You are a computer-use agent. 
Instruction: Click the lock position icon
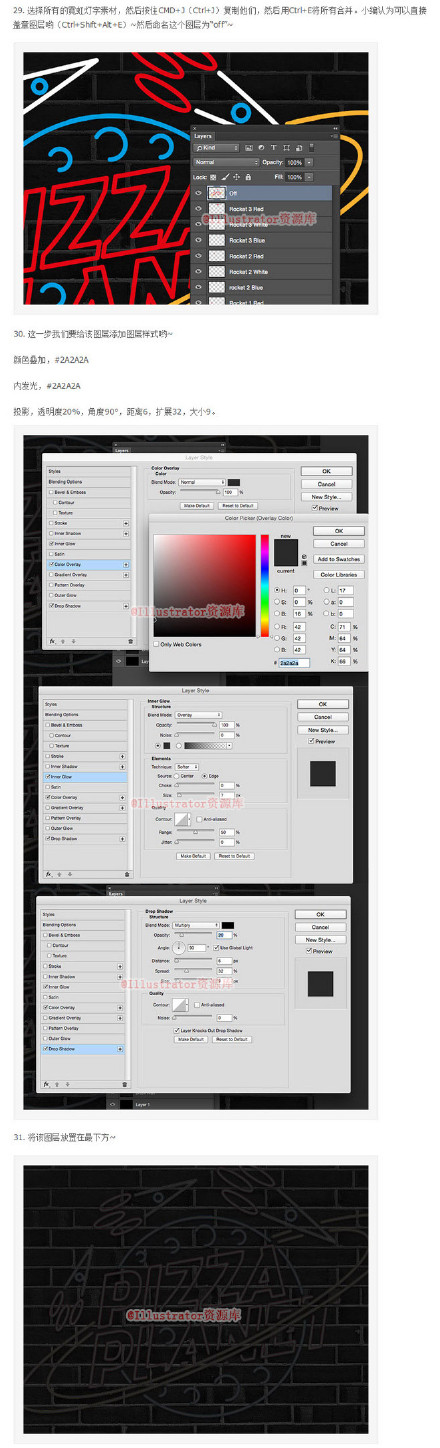[x=236, y=177]
